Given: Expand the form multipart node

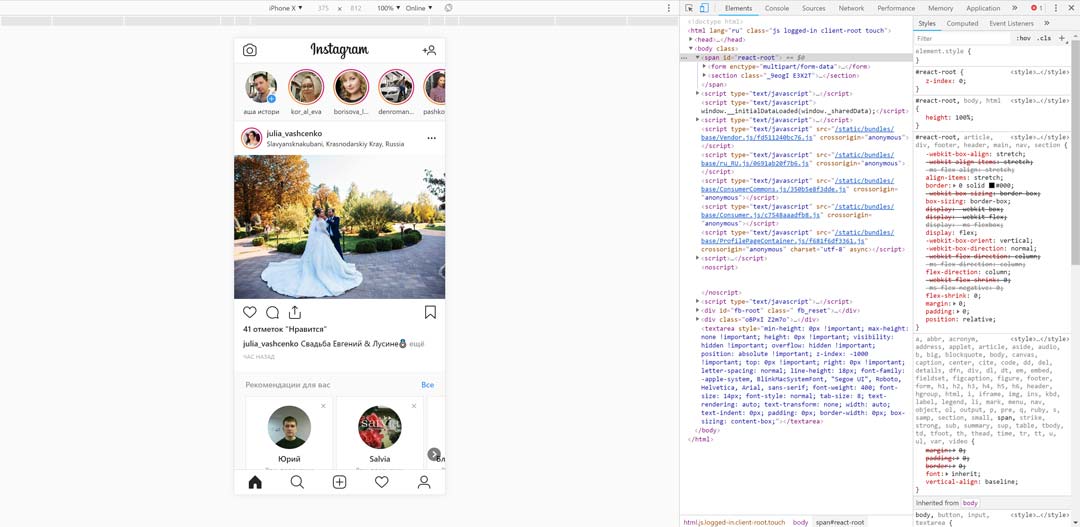Looking at the screenshot, I should 704,67.
